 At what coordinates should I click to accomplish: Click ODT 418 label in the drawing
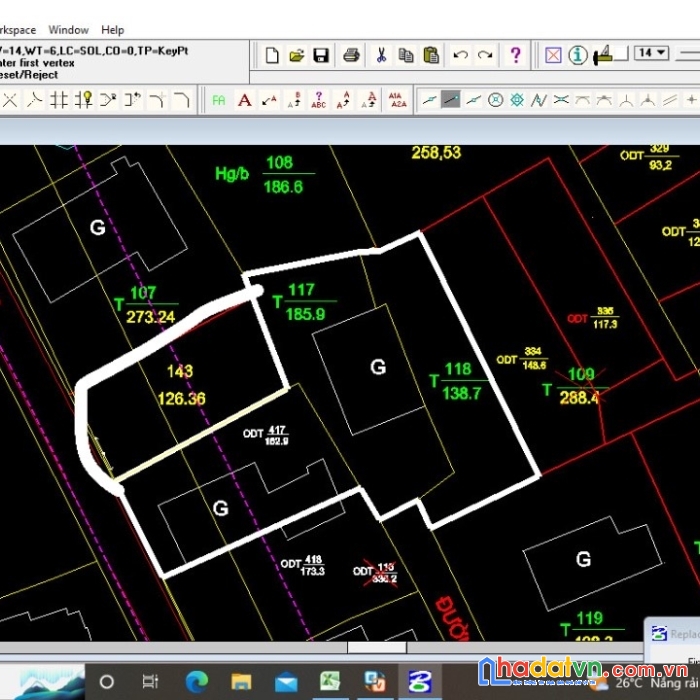(303, 565)
